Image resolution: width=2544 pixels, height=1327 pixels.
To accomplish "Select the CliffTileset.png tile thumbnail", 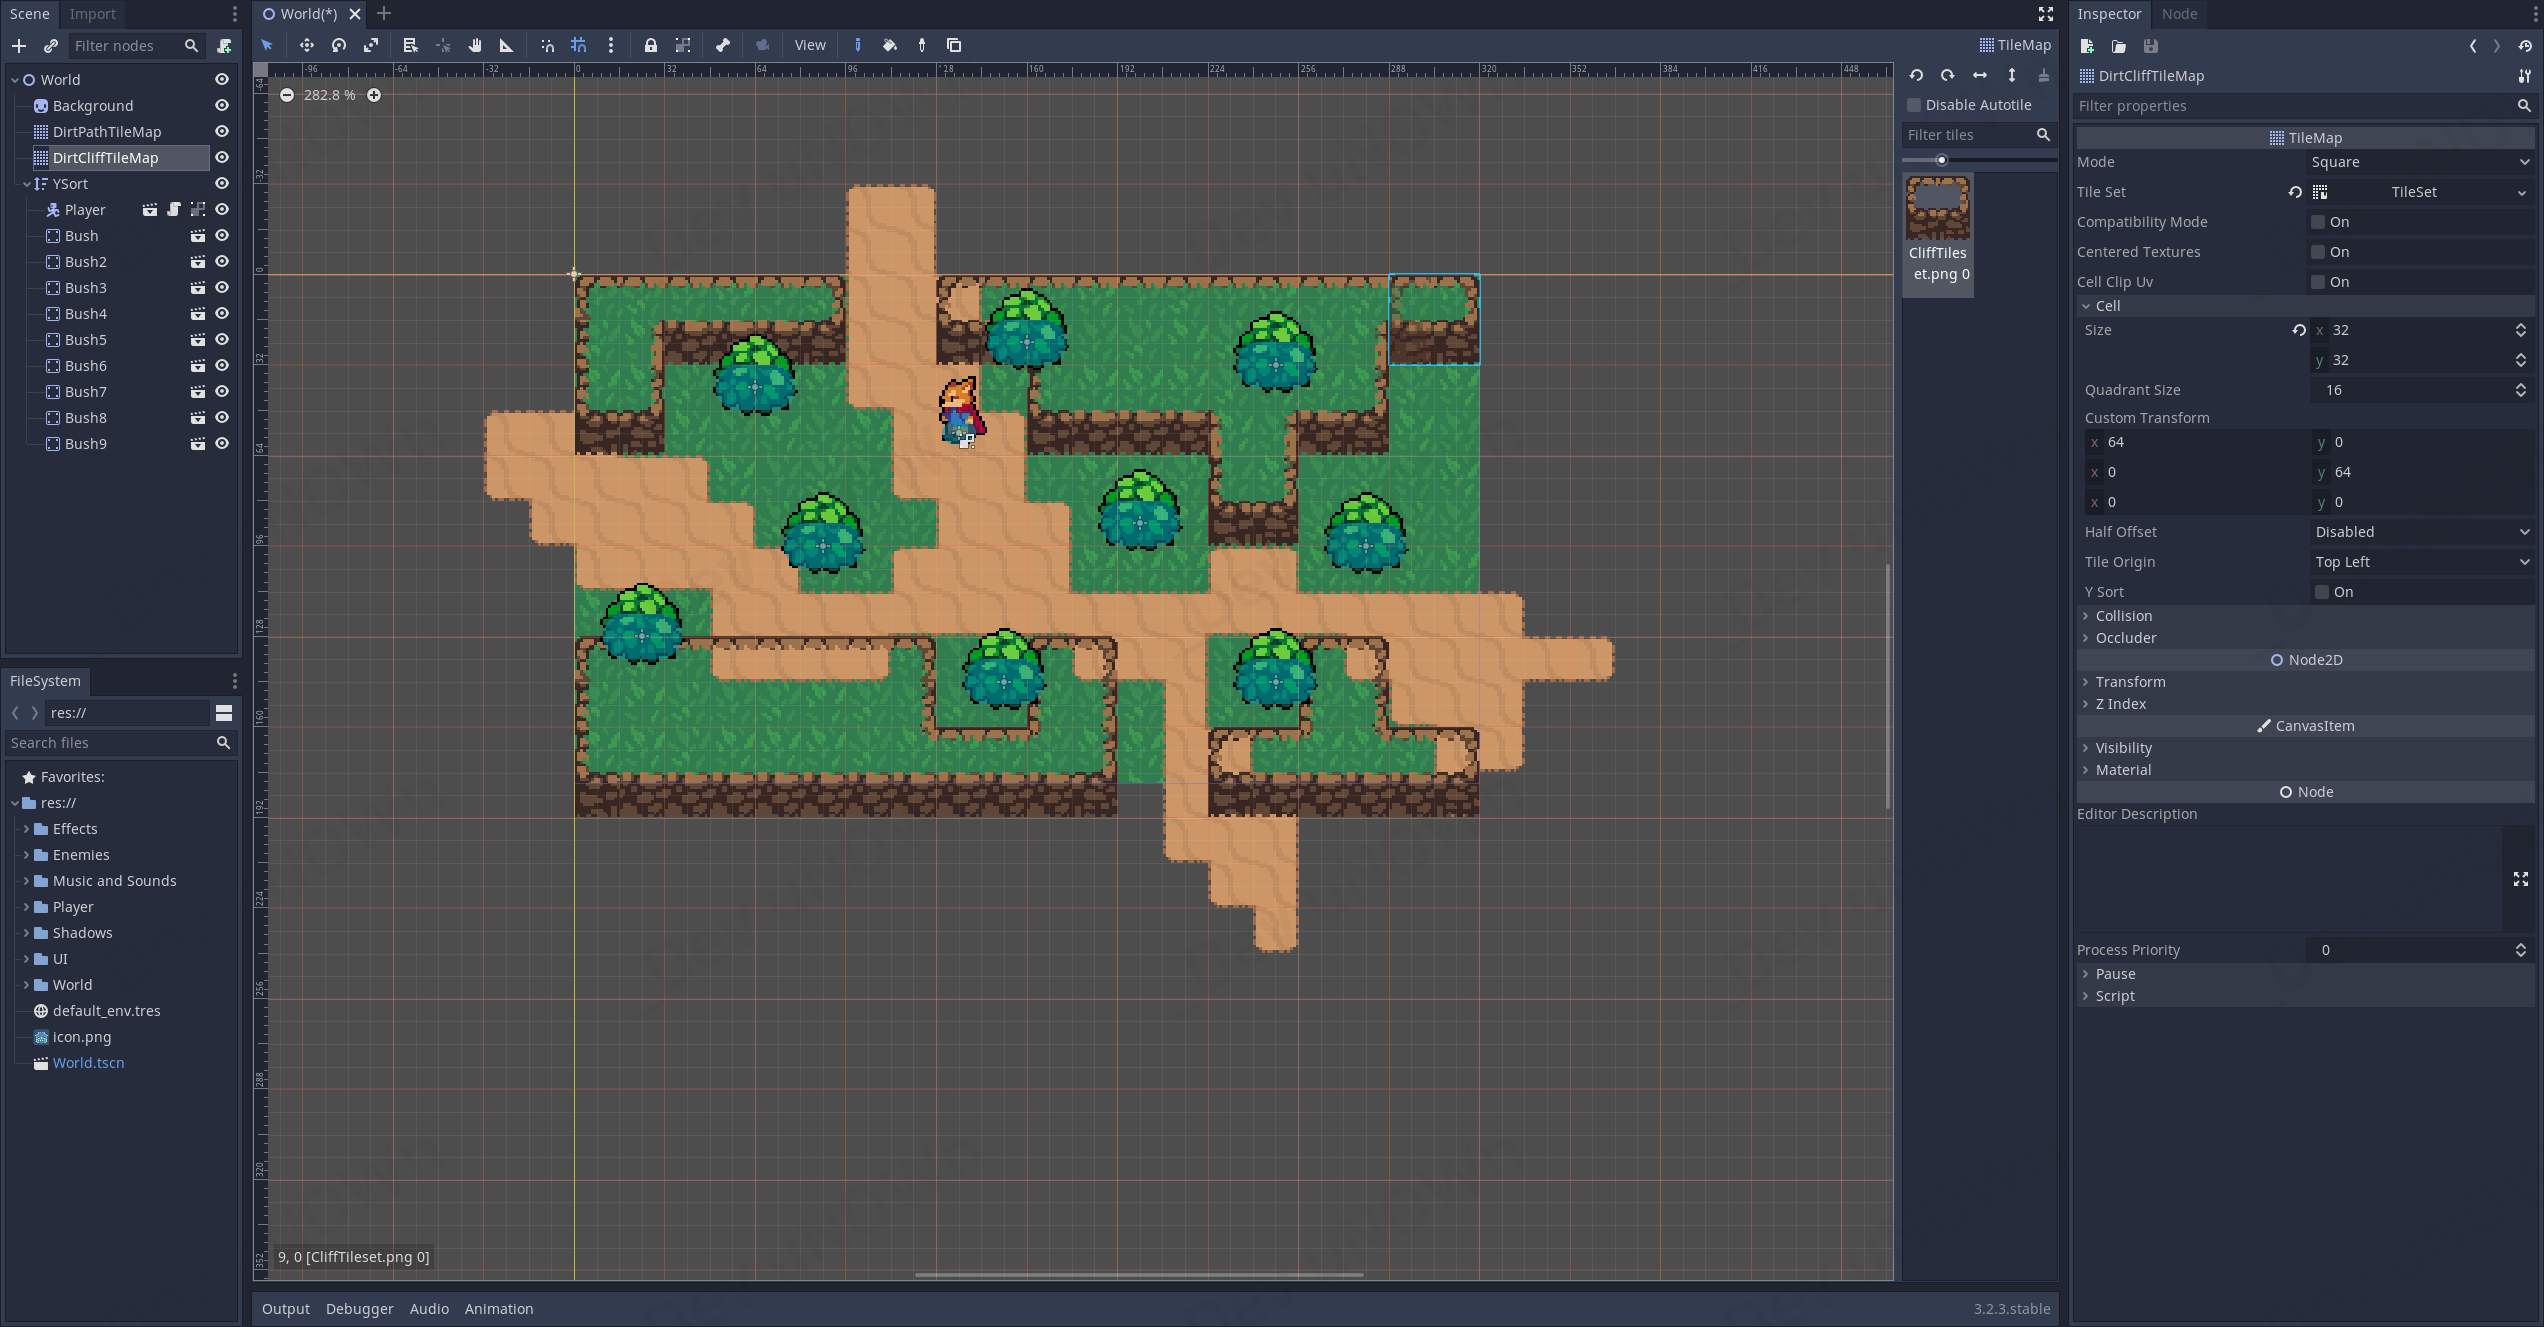I will [1937, 208].
